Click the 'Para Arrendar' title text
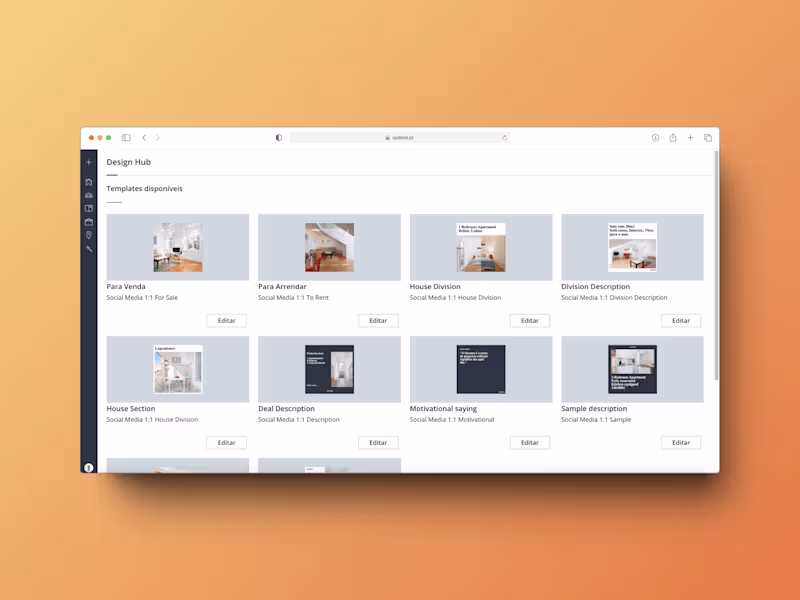The width and height of the screenshot is (800, 600). pyautogui.click(x=282, y=286)
